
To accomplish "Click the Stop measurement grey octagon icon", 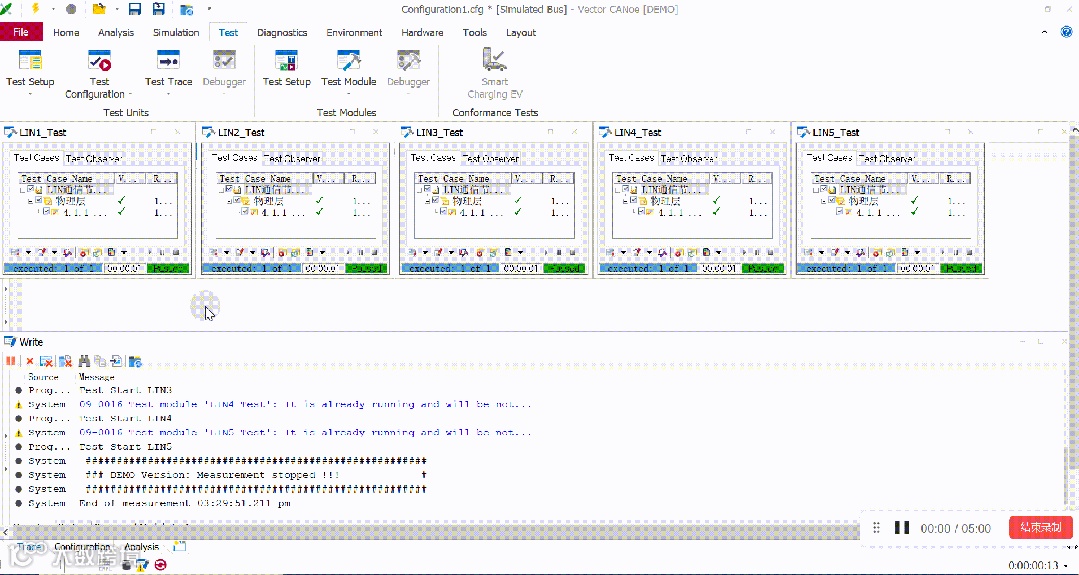I will tap(71, 10).
